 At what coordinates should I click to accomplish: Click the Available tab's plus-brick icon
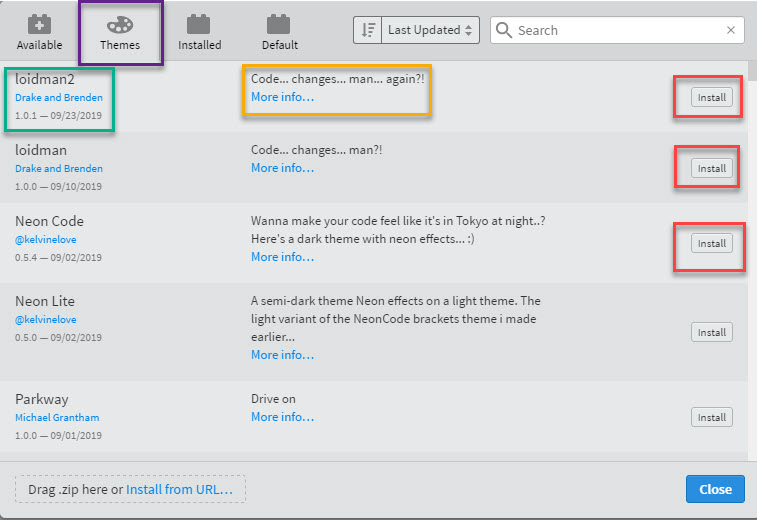40,24
